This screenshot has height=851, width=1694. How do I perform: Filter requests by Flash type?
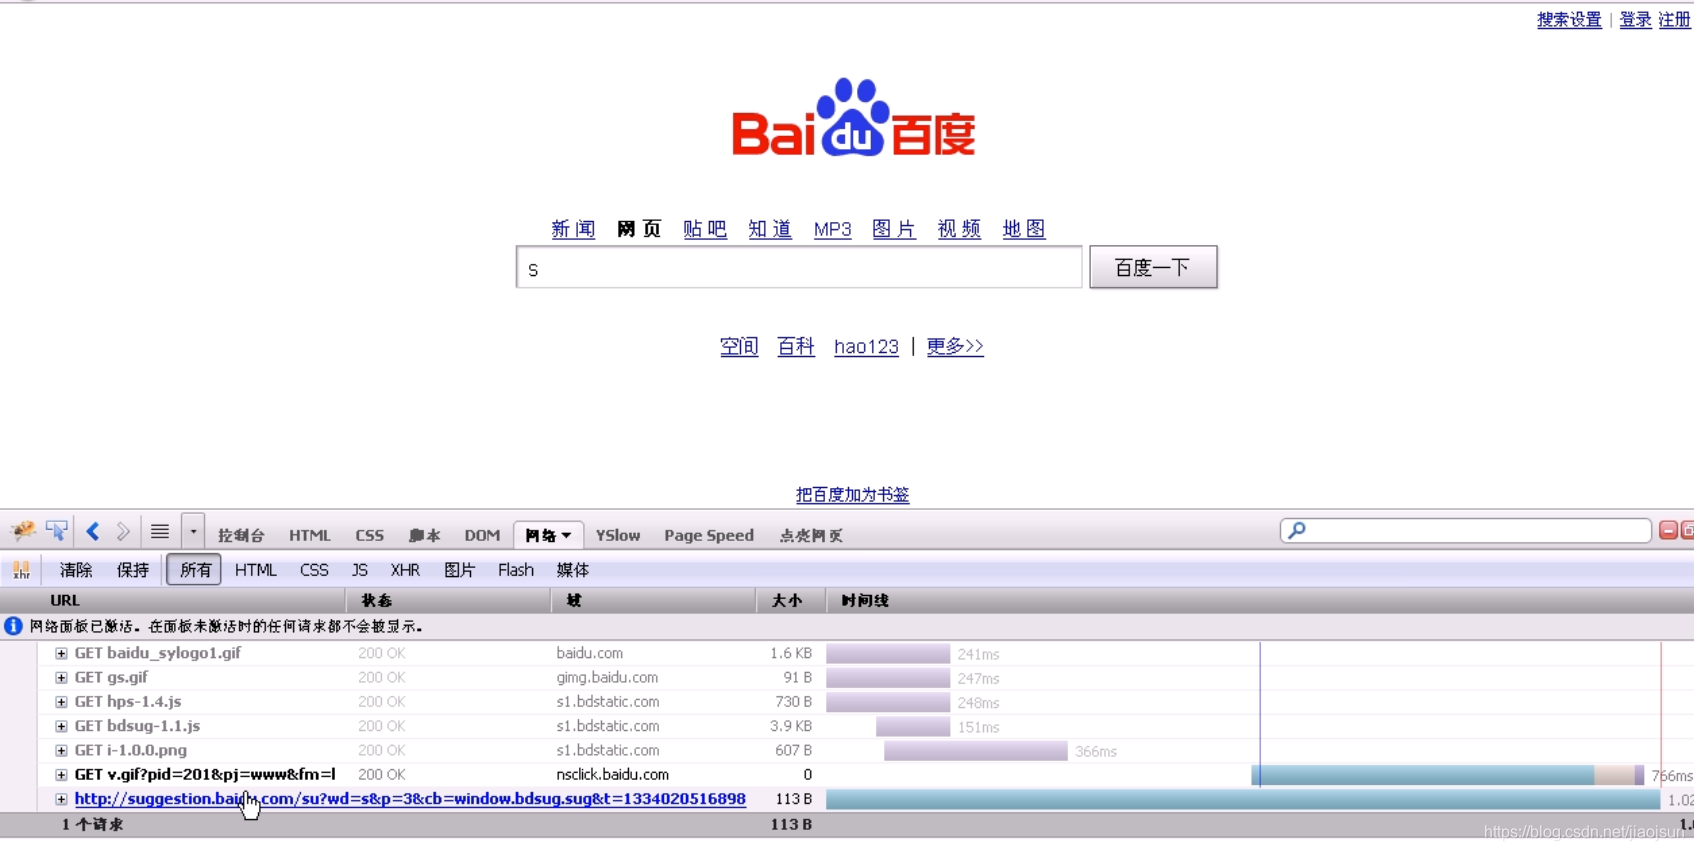click(516, 570)
